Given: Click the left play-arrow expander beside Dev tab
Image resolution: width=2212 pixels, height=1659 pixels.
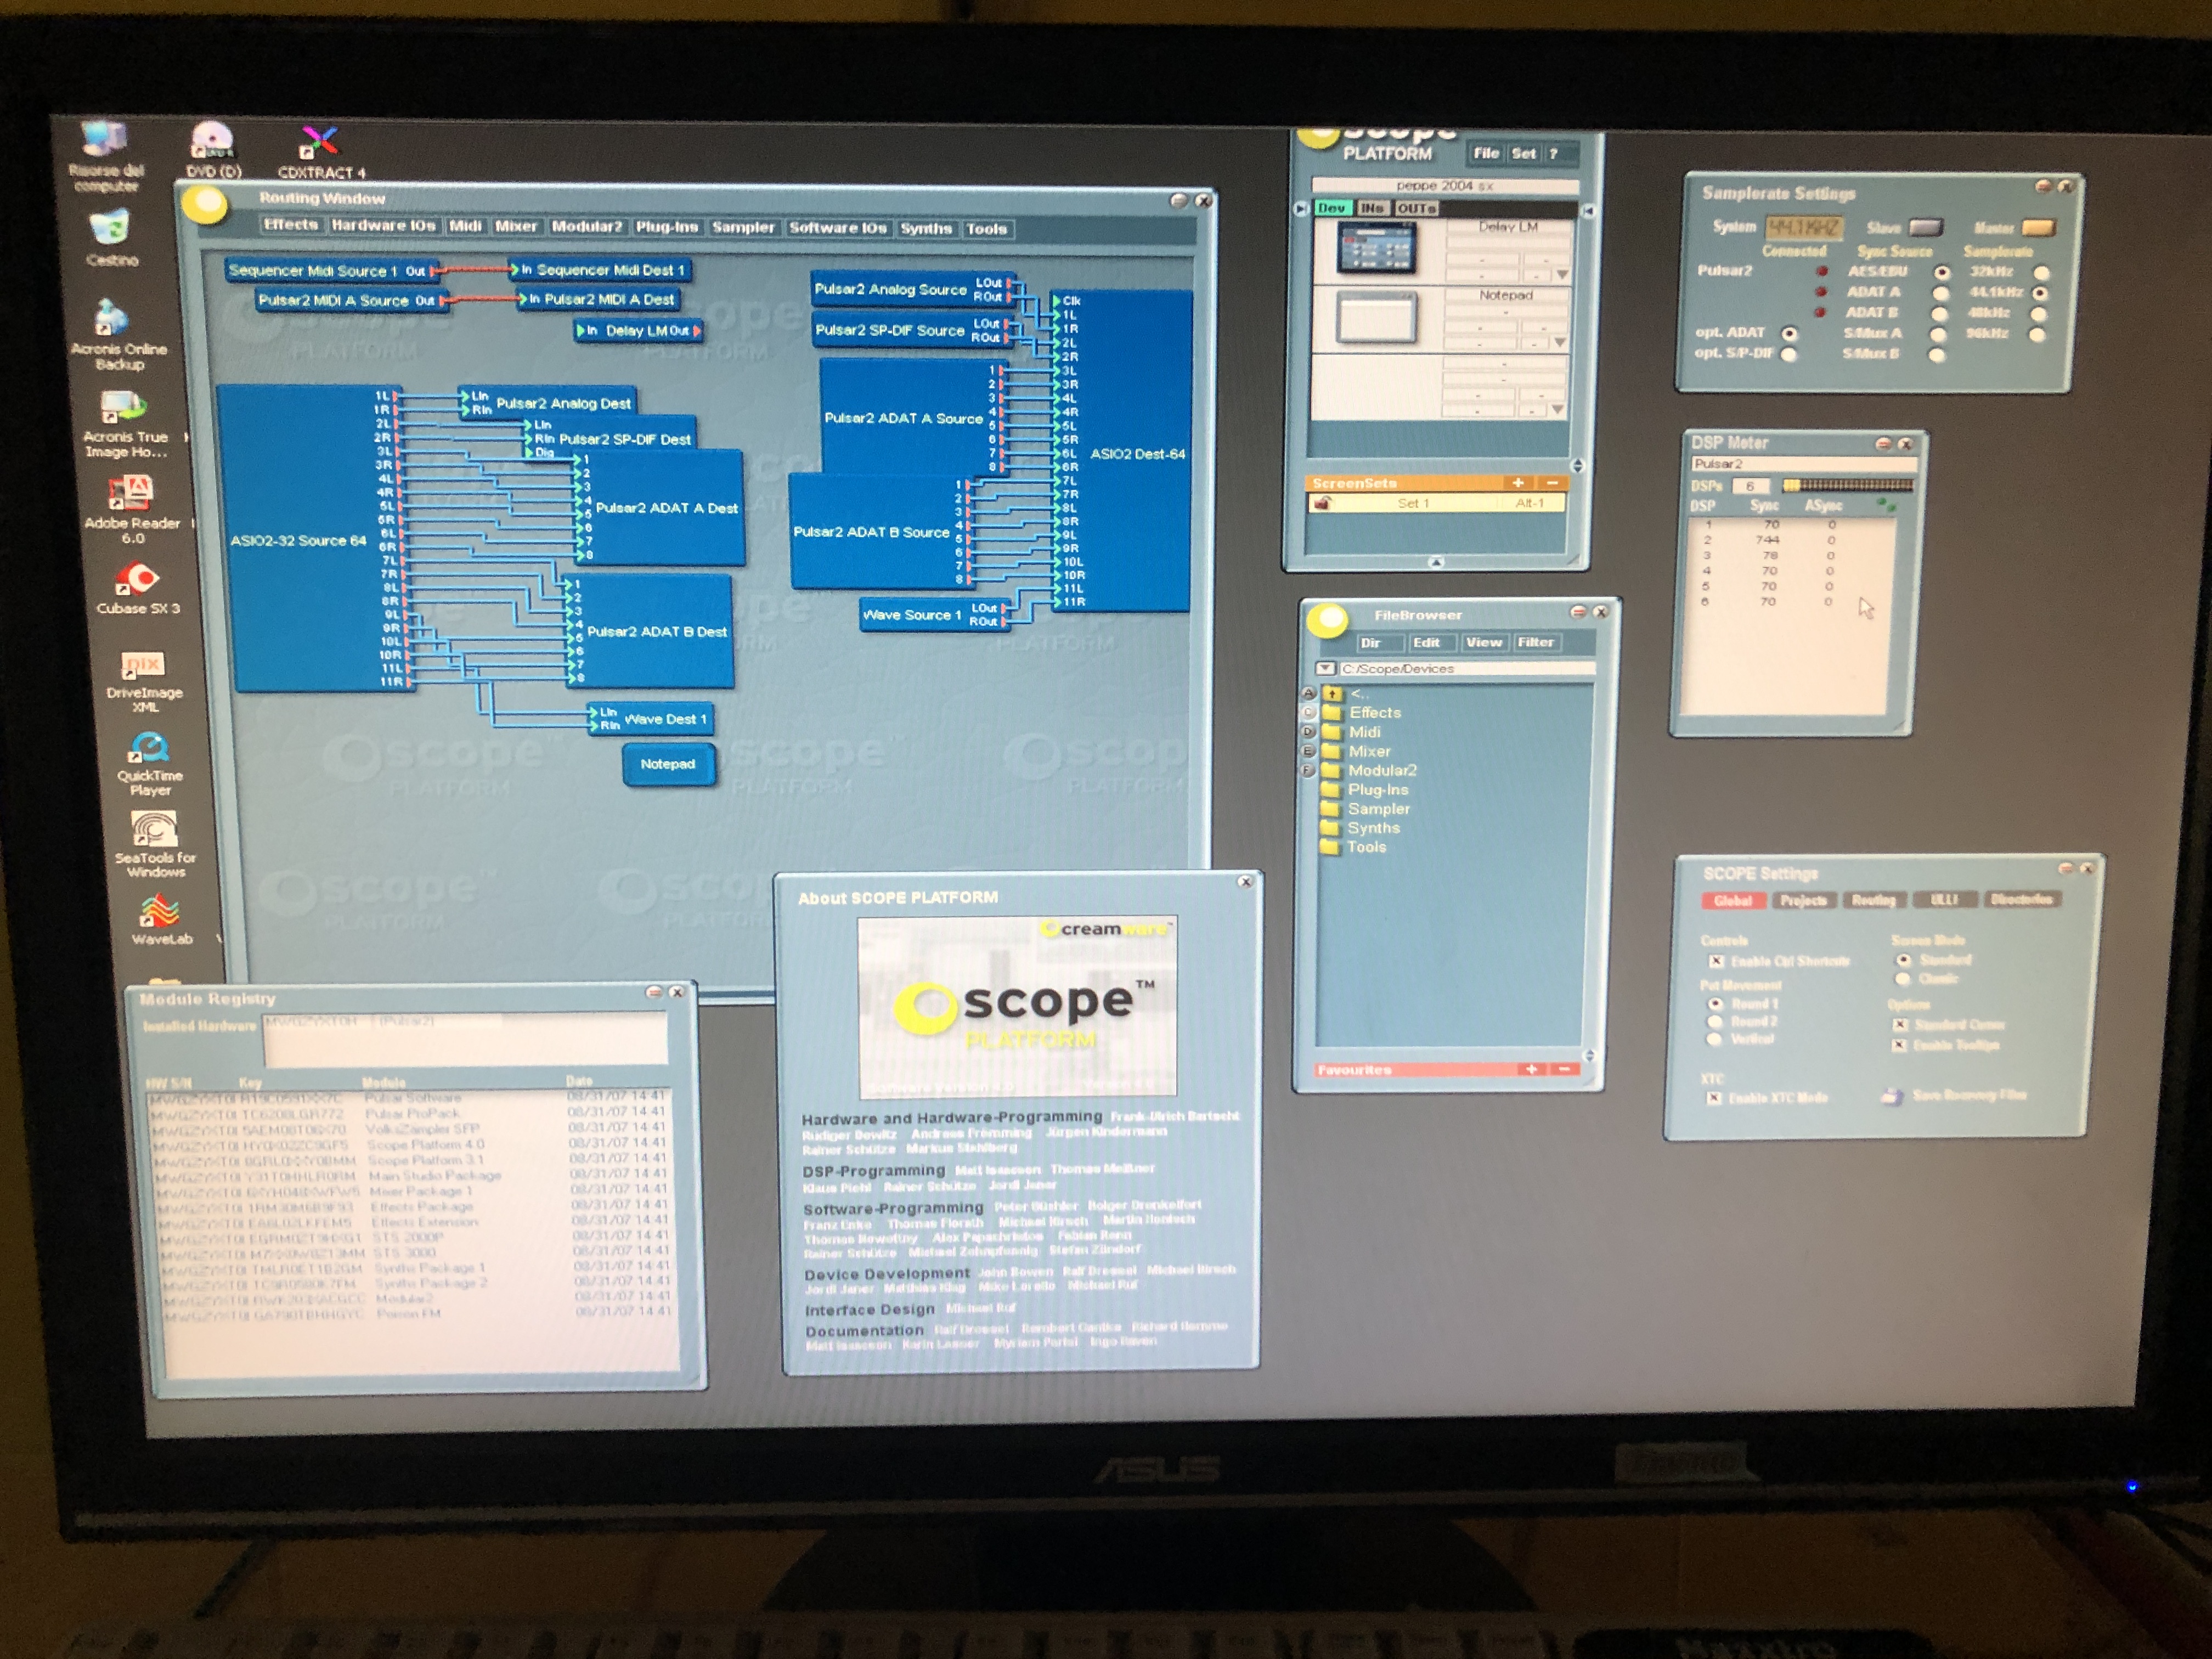Looking at the screenshot, I should (1301, 209).
